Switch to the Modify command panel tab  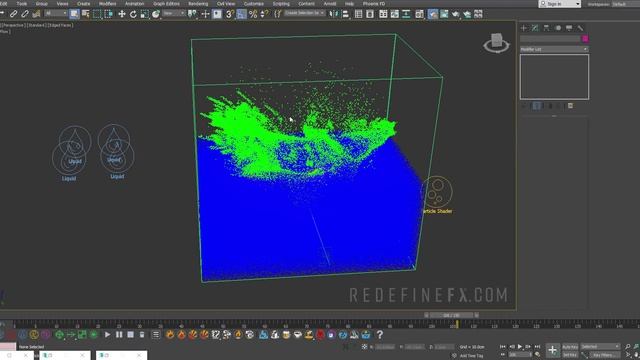[x=535, y=28]
